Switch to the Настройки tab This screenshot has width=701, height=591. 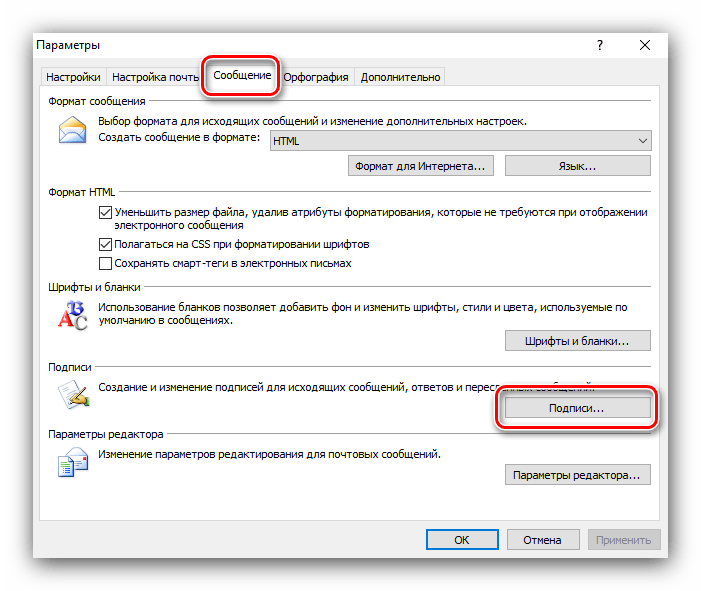72,77
